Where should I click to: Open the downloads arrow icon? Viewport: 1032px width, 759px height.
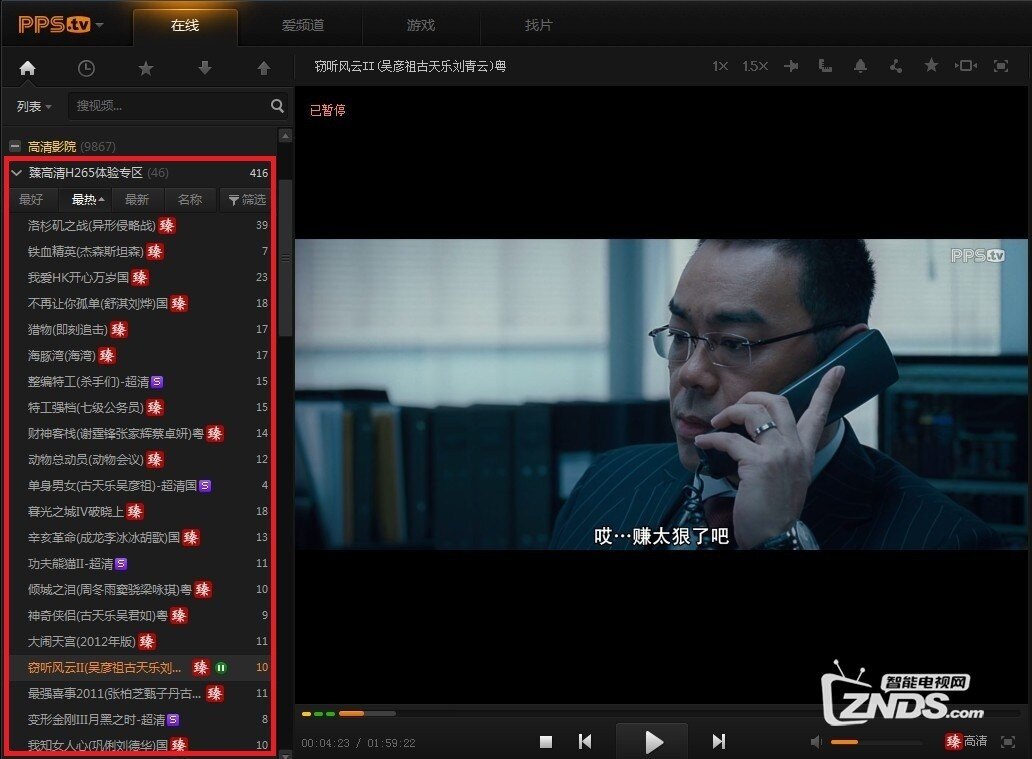coord(205,68)
